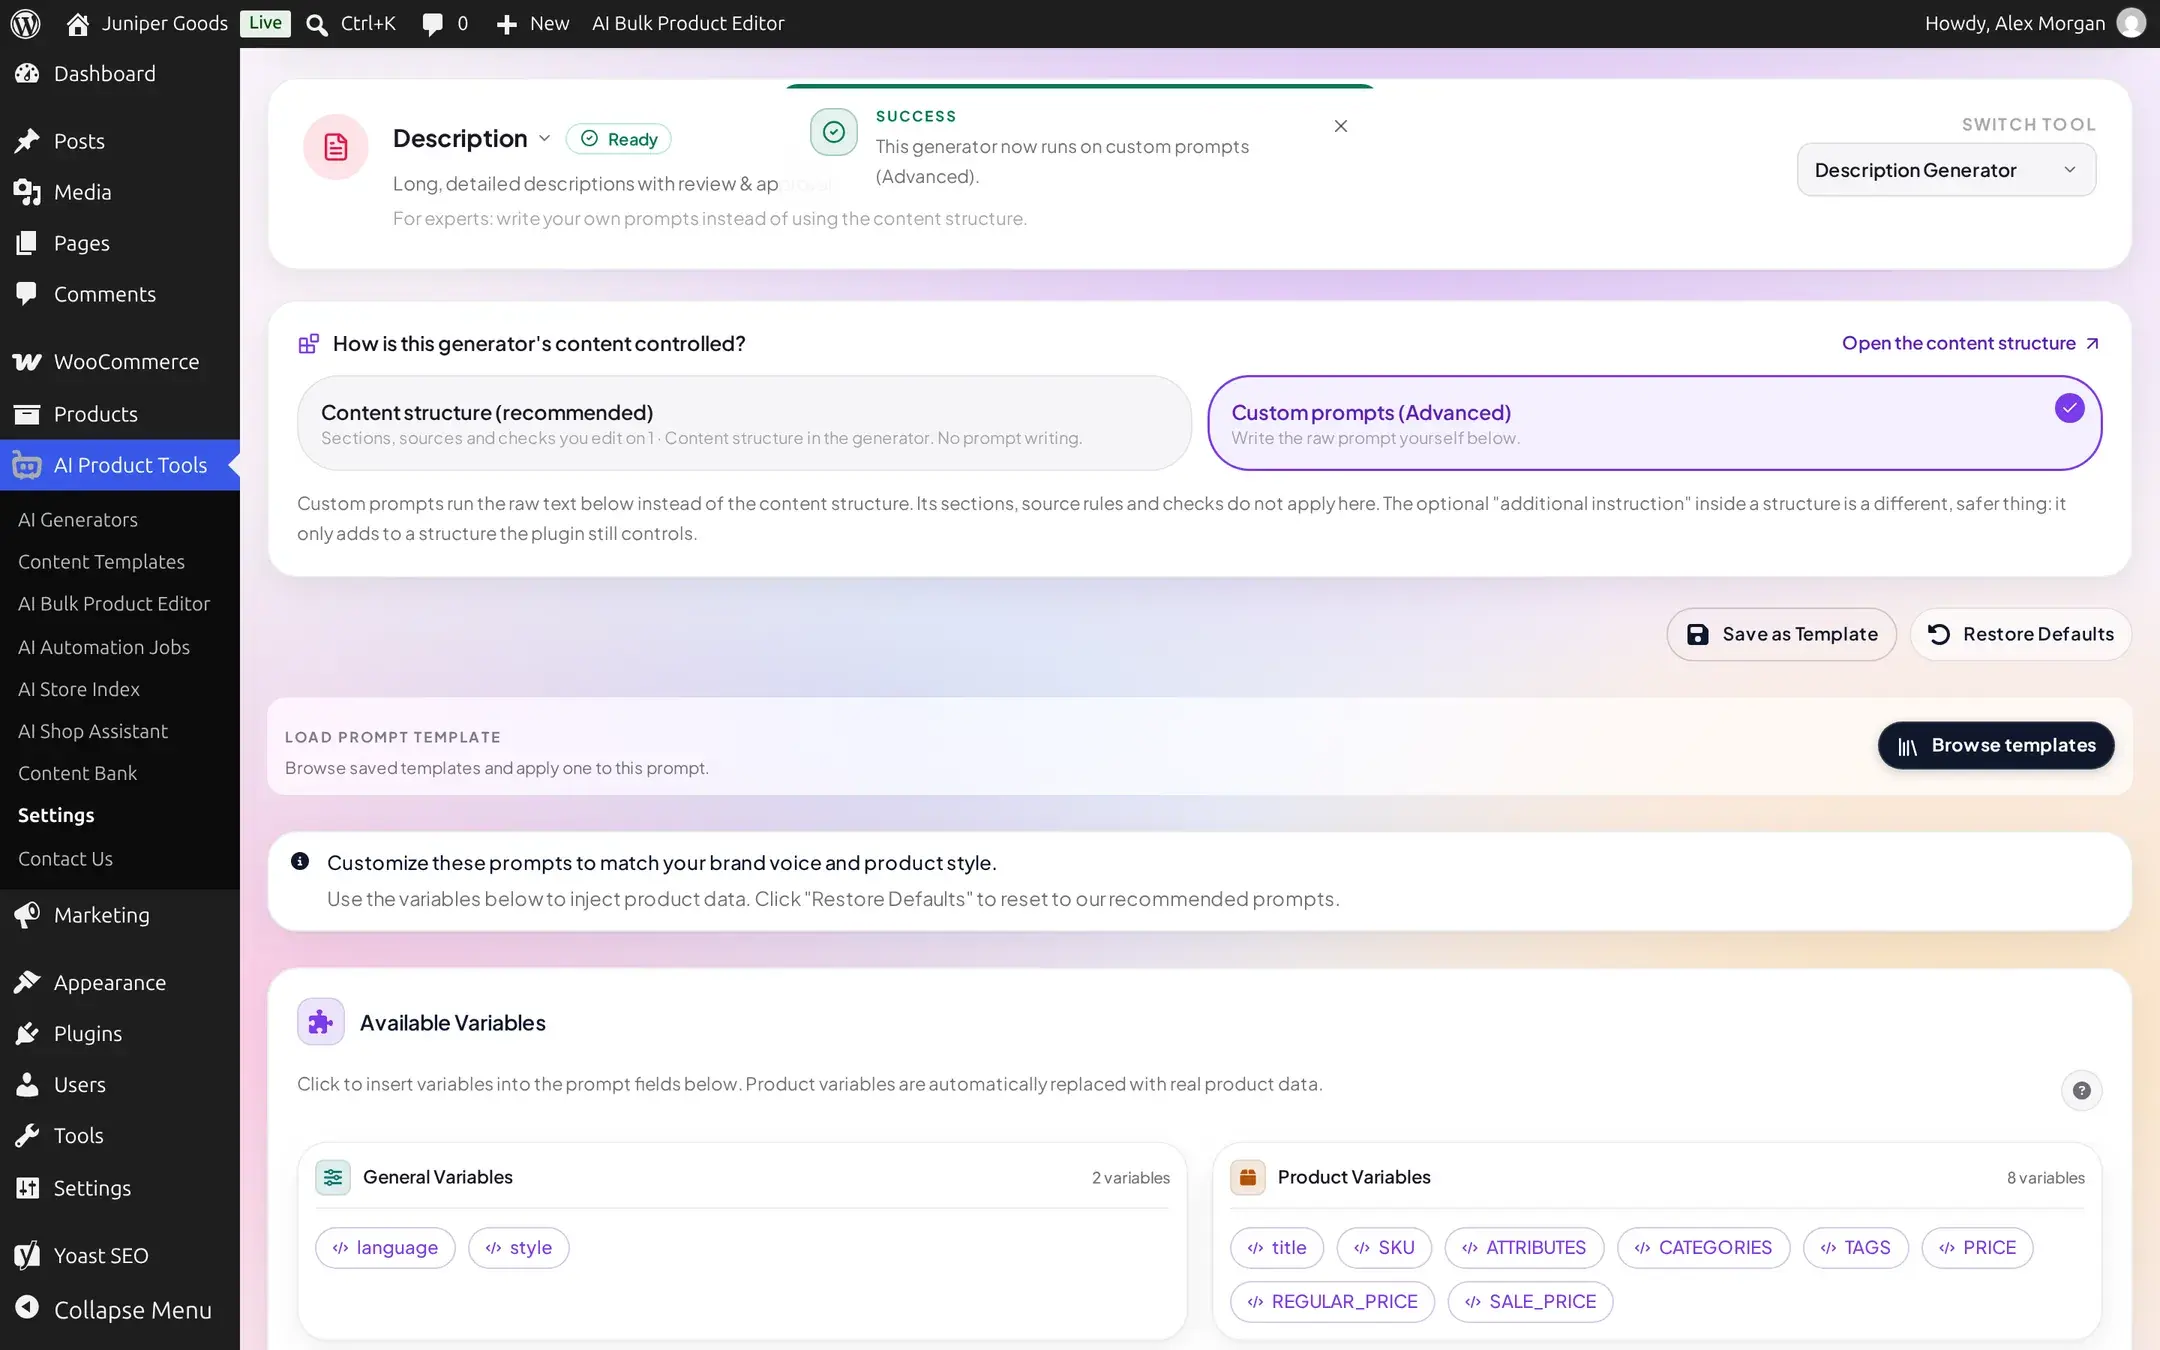Click the Product Variables box icon
The width and height of the screenshot is (2160, 1350).
point(1248,1177)
